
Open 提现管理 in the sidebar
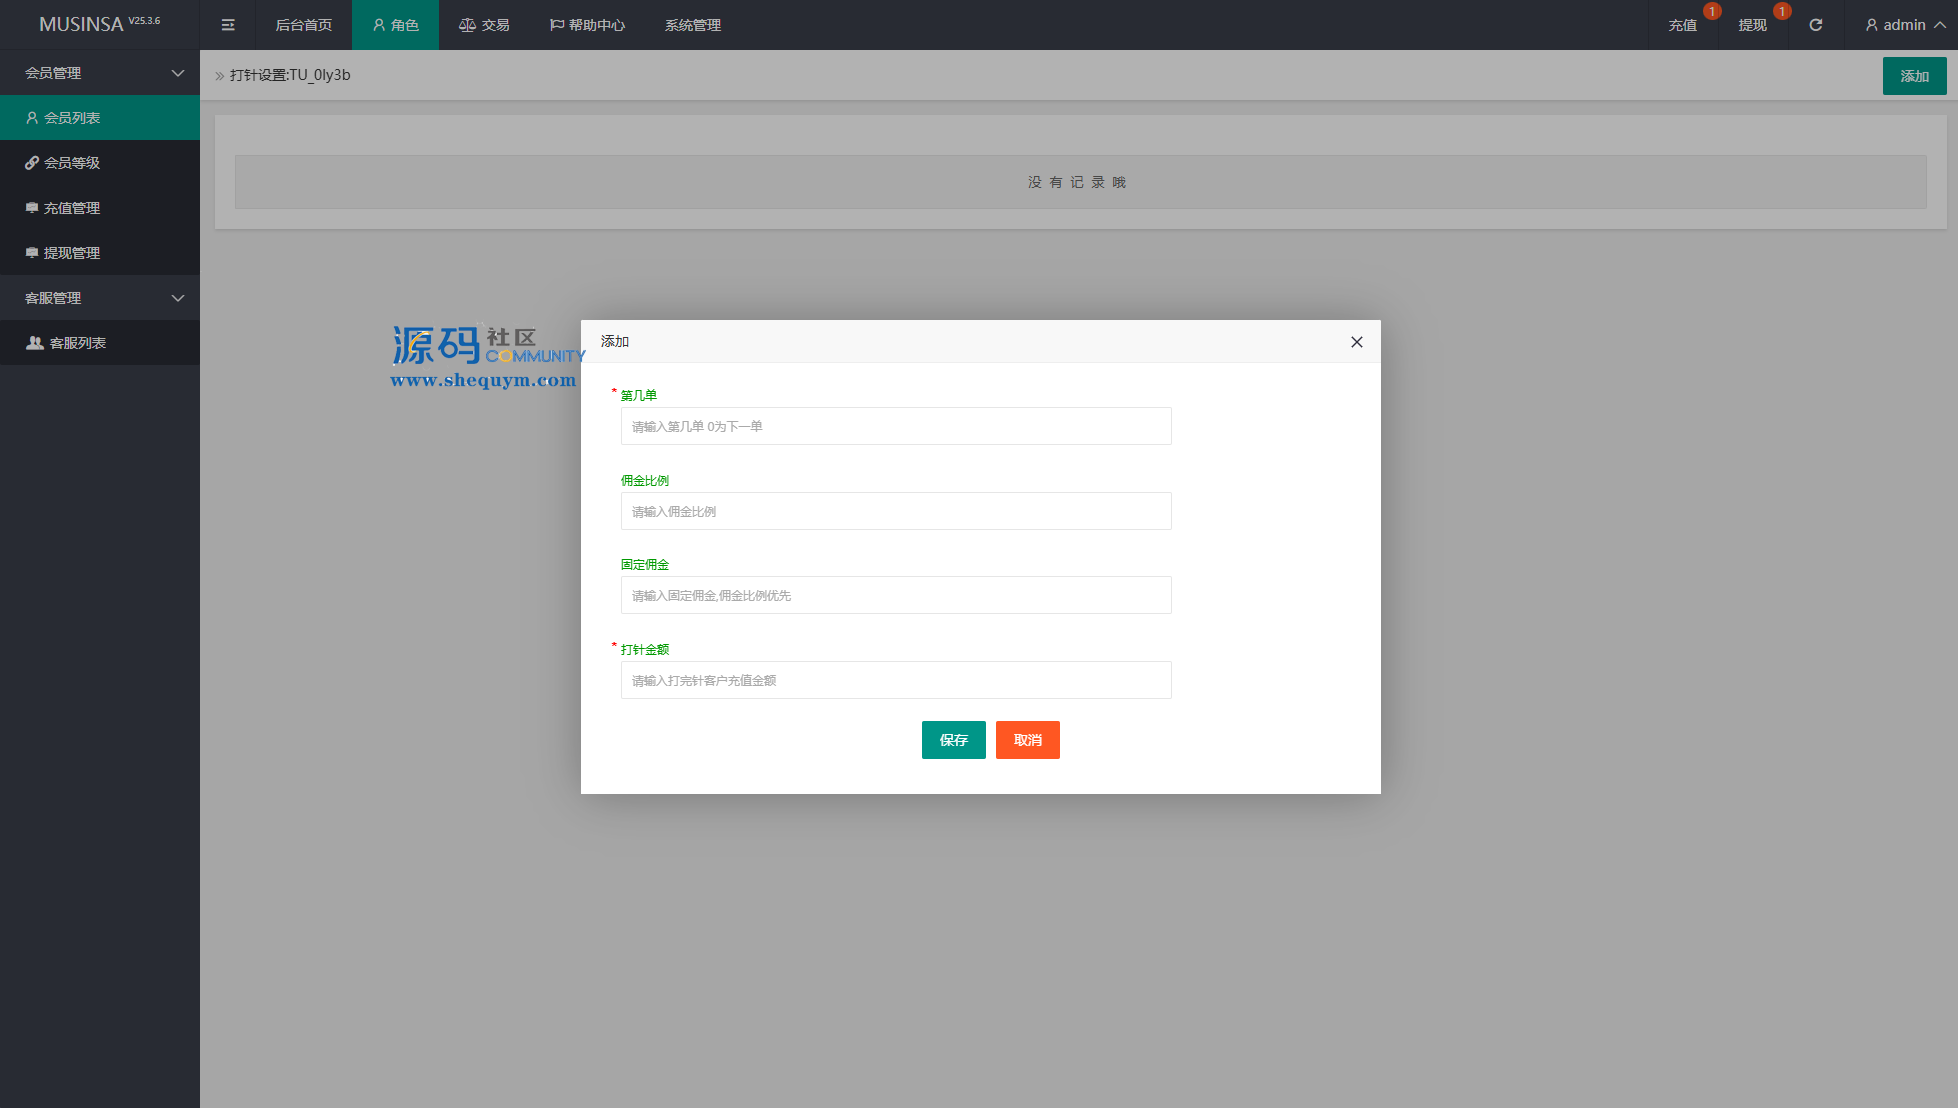pyautogui.click(x=72, y=253)
